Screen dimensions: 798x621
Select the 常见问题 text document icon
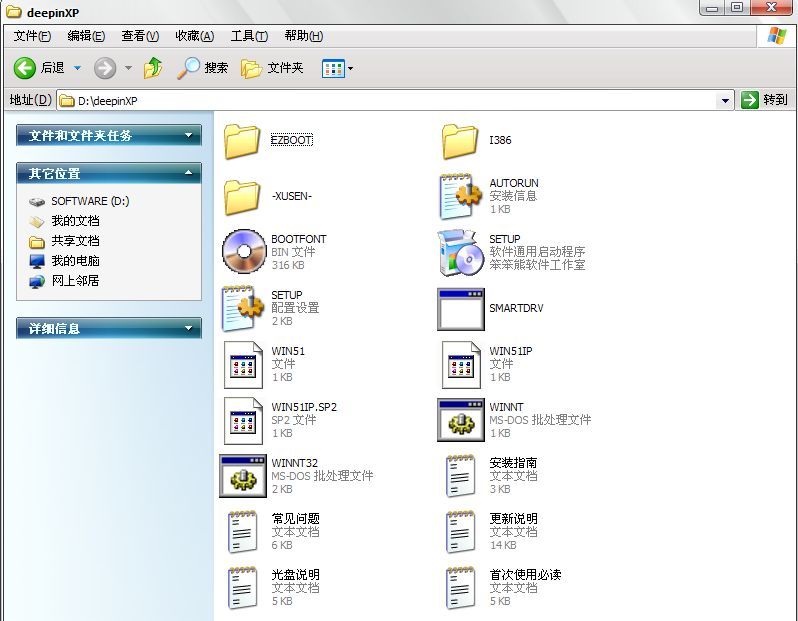coord(242,532)
